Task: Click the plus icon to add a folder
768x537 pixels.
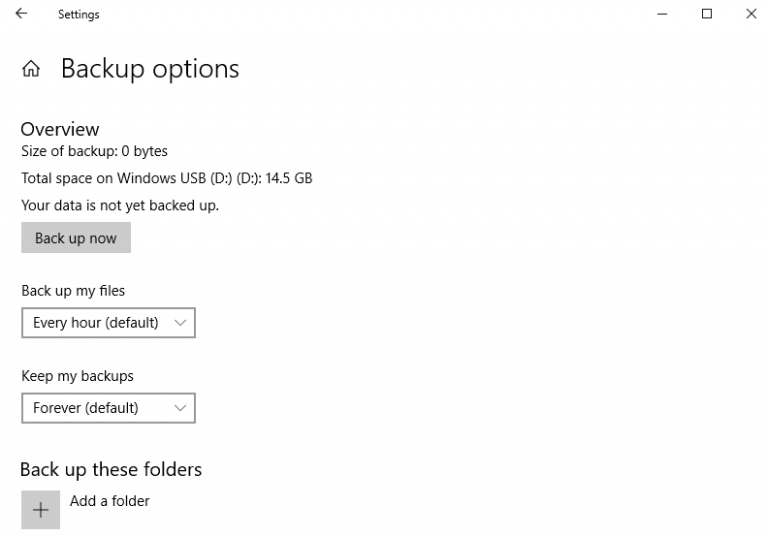Action: point(40,509)
